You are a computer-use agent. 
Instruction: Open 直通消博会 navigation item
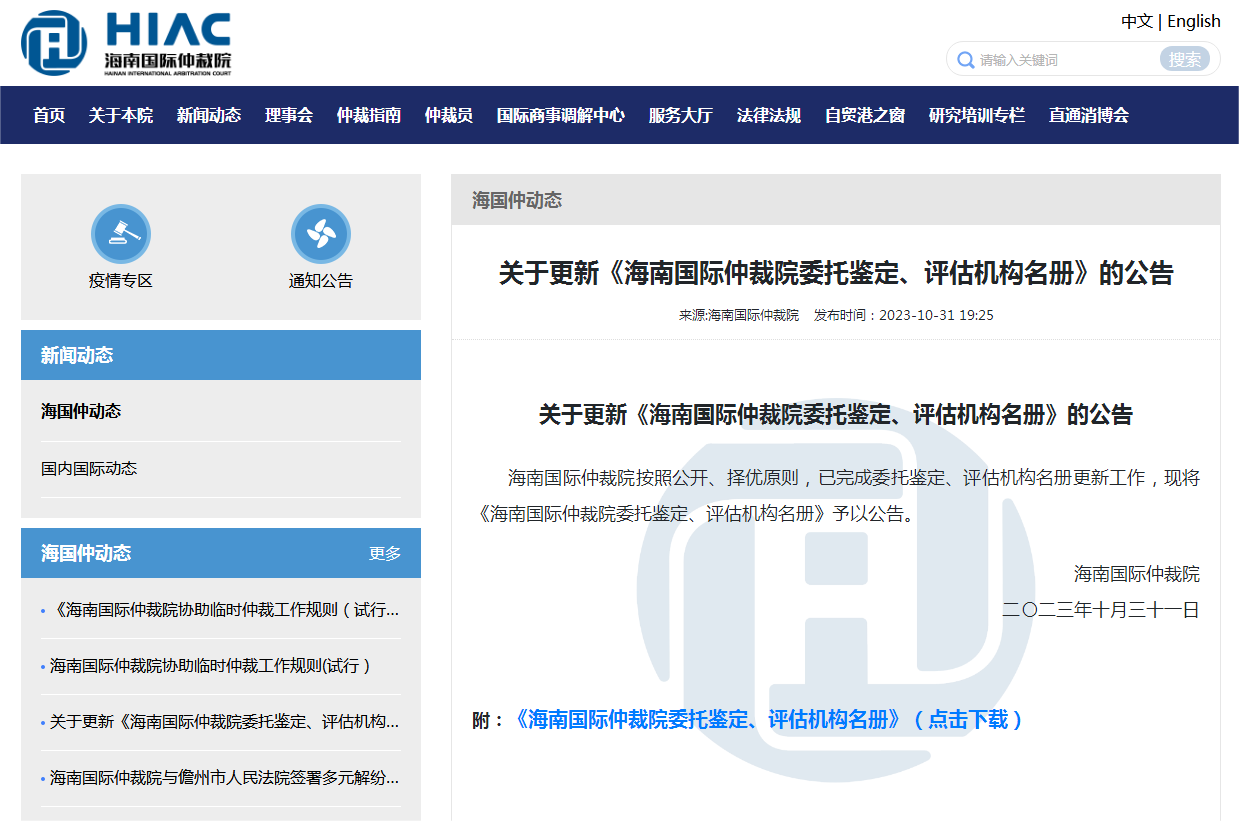[x=1089, y=115]
